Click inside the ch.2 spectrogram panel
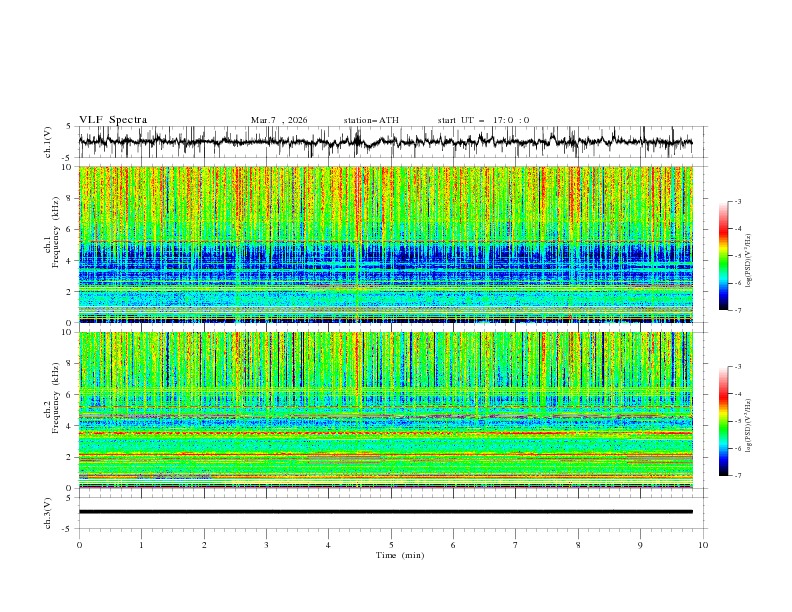Image resolution: width=792 pixels, height=612 pixels. click(x=386, y=410)
